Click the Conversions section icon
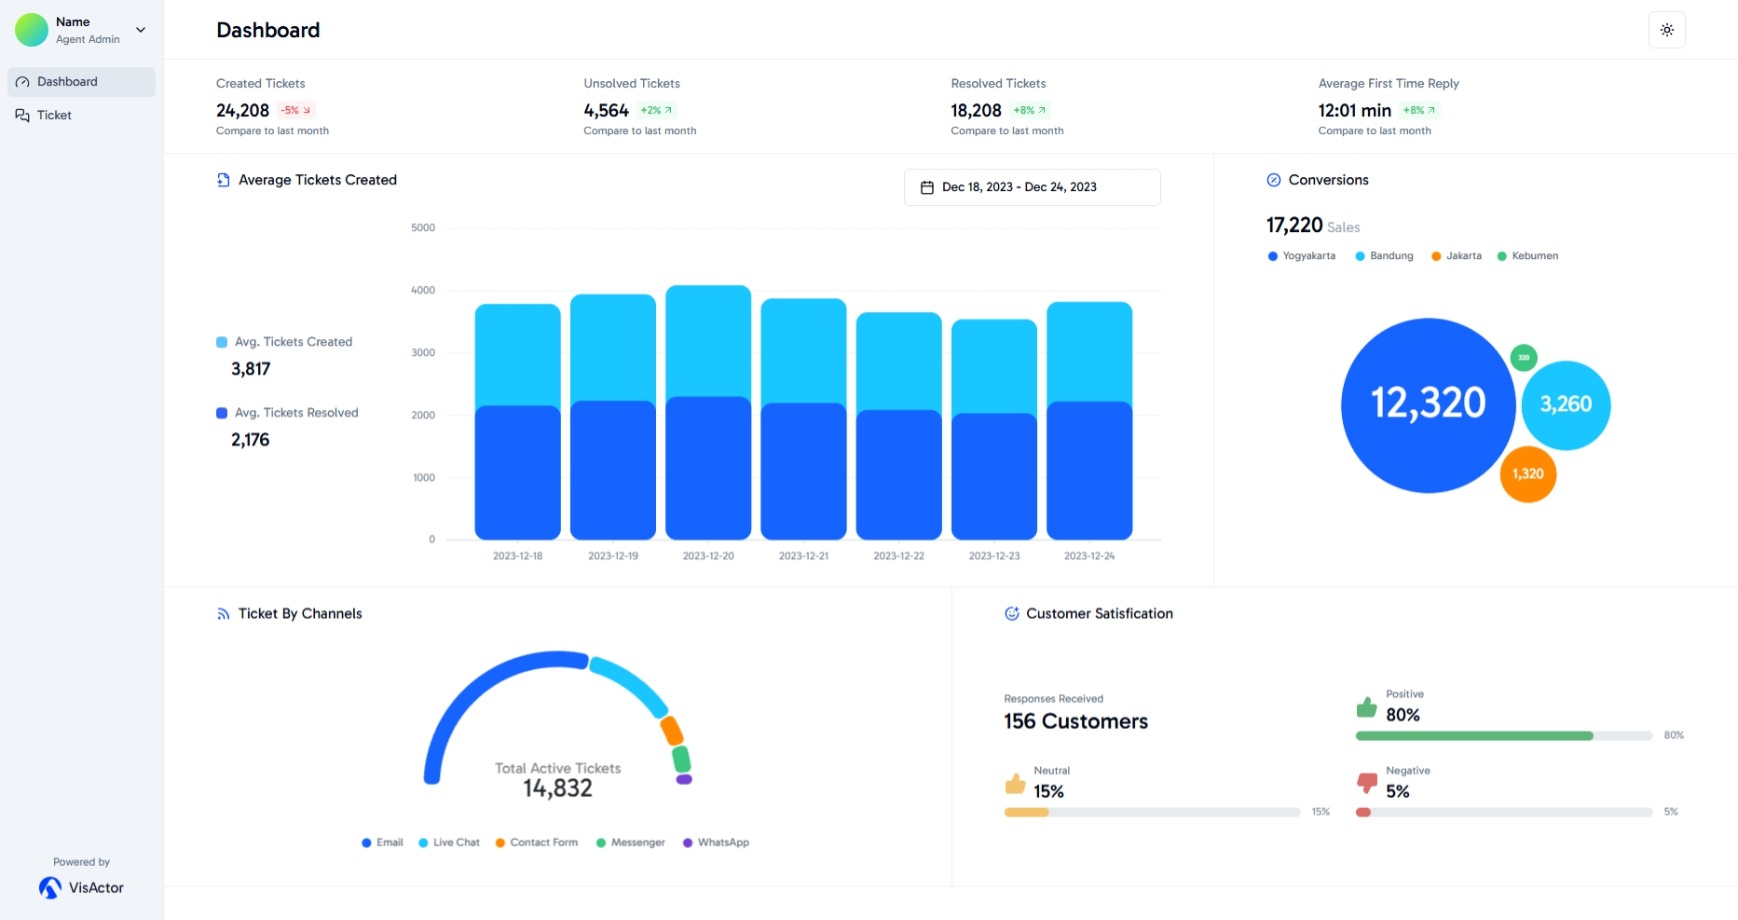Screen dimensions: 1738x920 click(x=1273, y=180)
